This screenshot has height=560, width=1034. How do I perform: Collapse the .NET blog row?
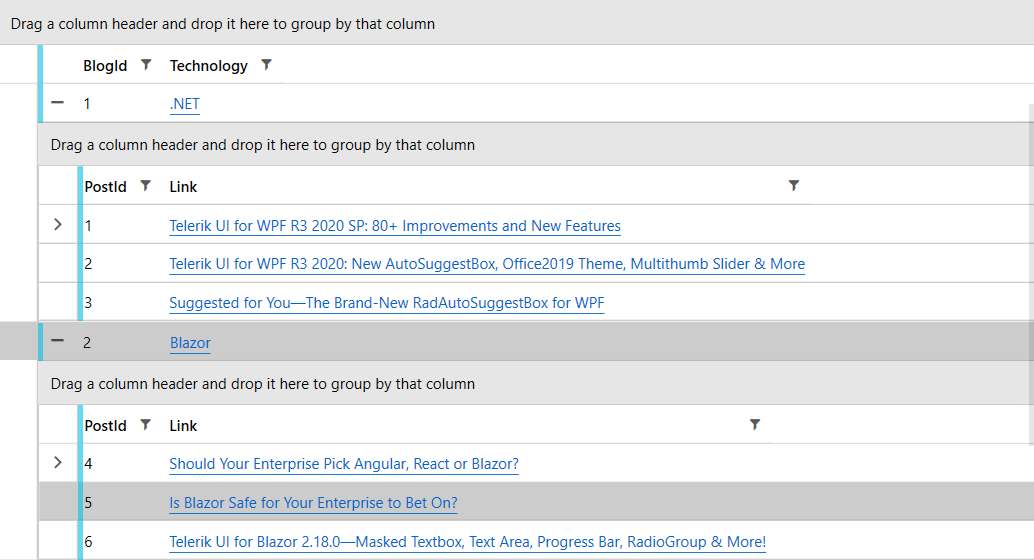pyautogui.click(x=58, y=103)
